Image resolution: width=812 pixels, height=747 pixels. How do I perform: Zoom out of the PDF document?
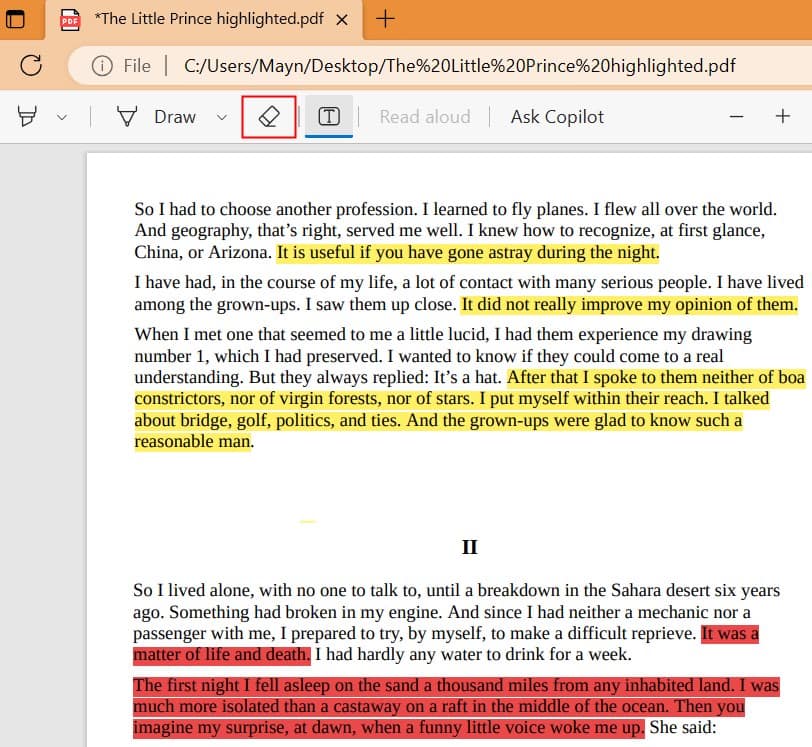tap(736, 117)
